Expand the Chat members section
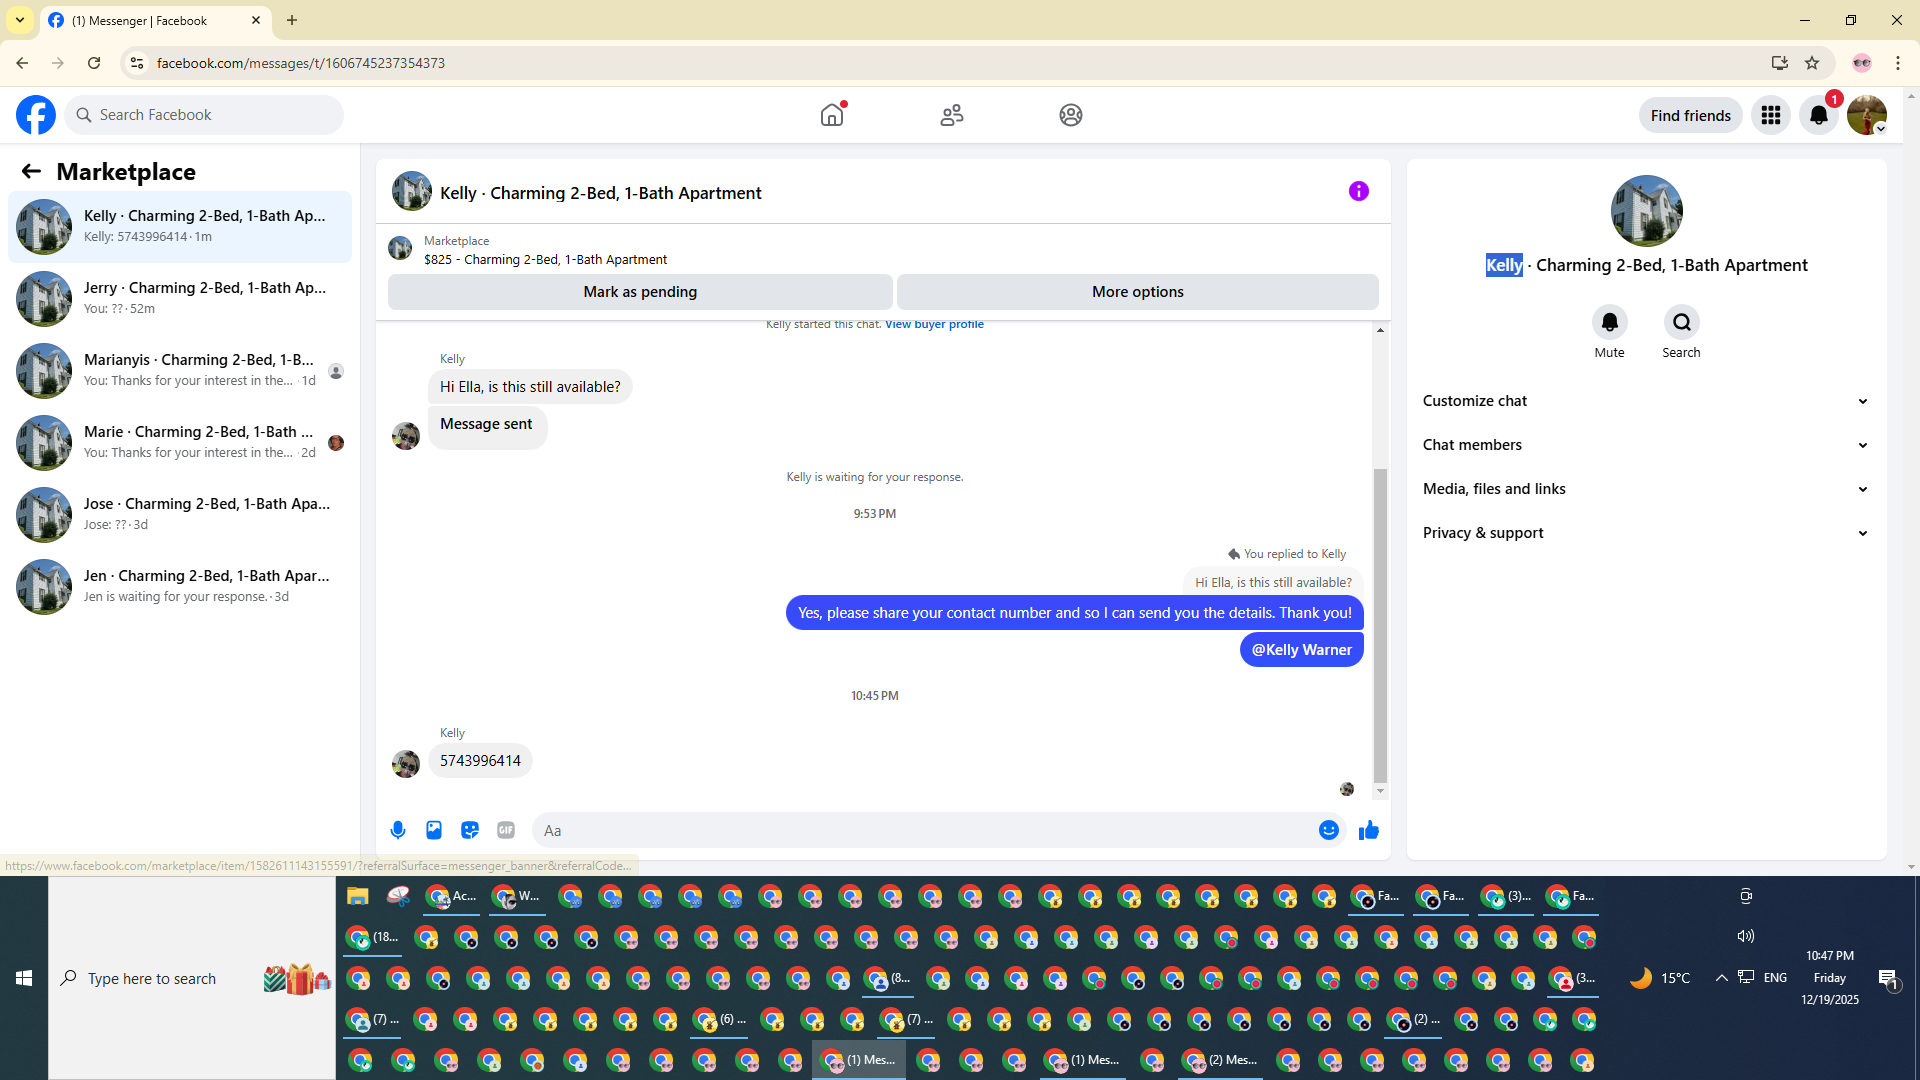This screenshot has width=1920, height=1080. [1645, 445]
